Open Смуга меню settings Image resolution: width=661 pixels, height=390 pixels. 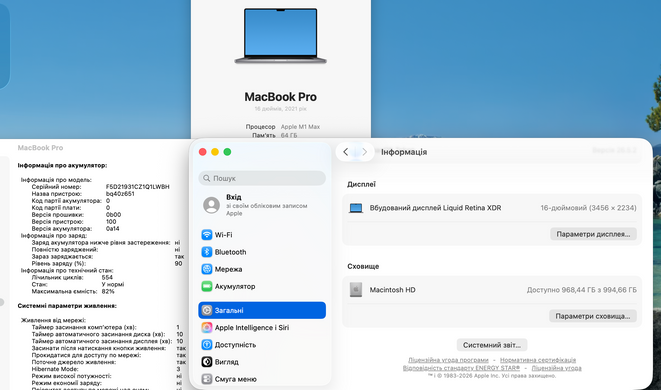262,379
